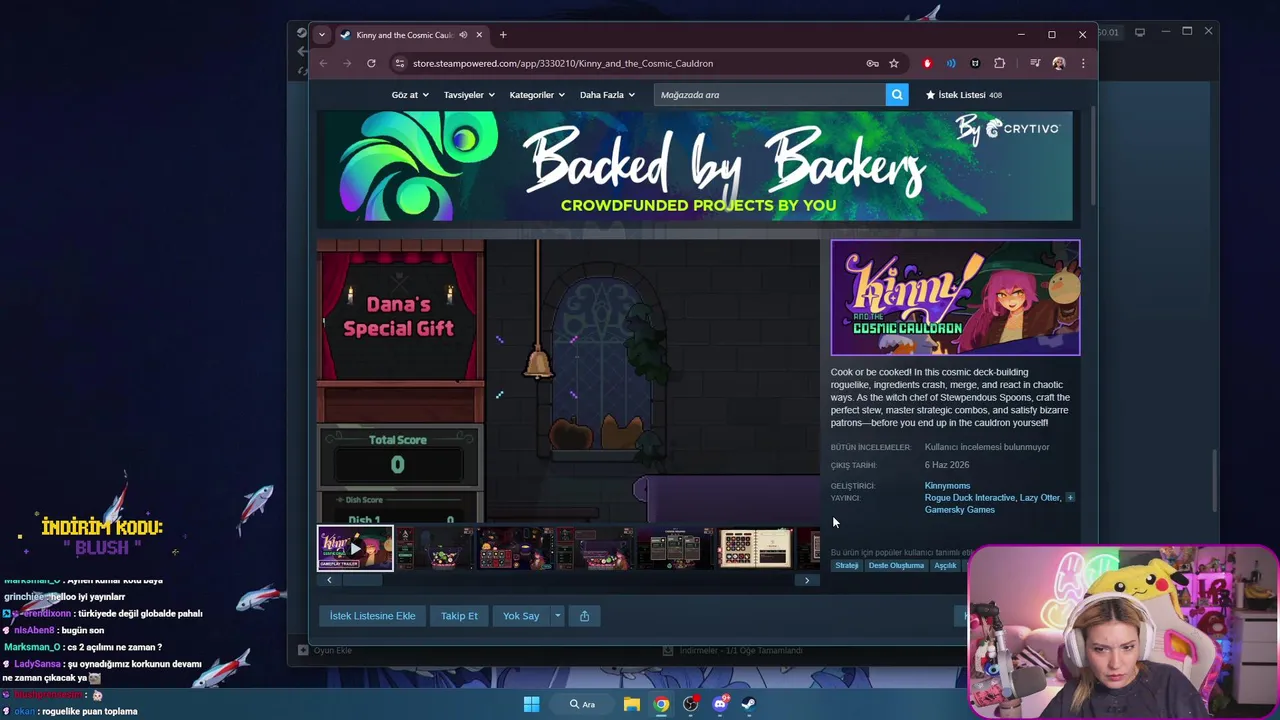Screen dimensions: 1280x720
Task: Open Chrome three-dot menu
Action: tap(1083, 63)
